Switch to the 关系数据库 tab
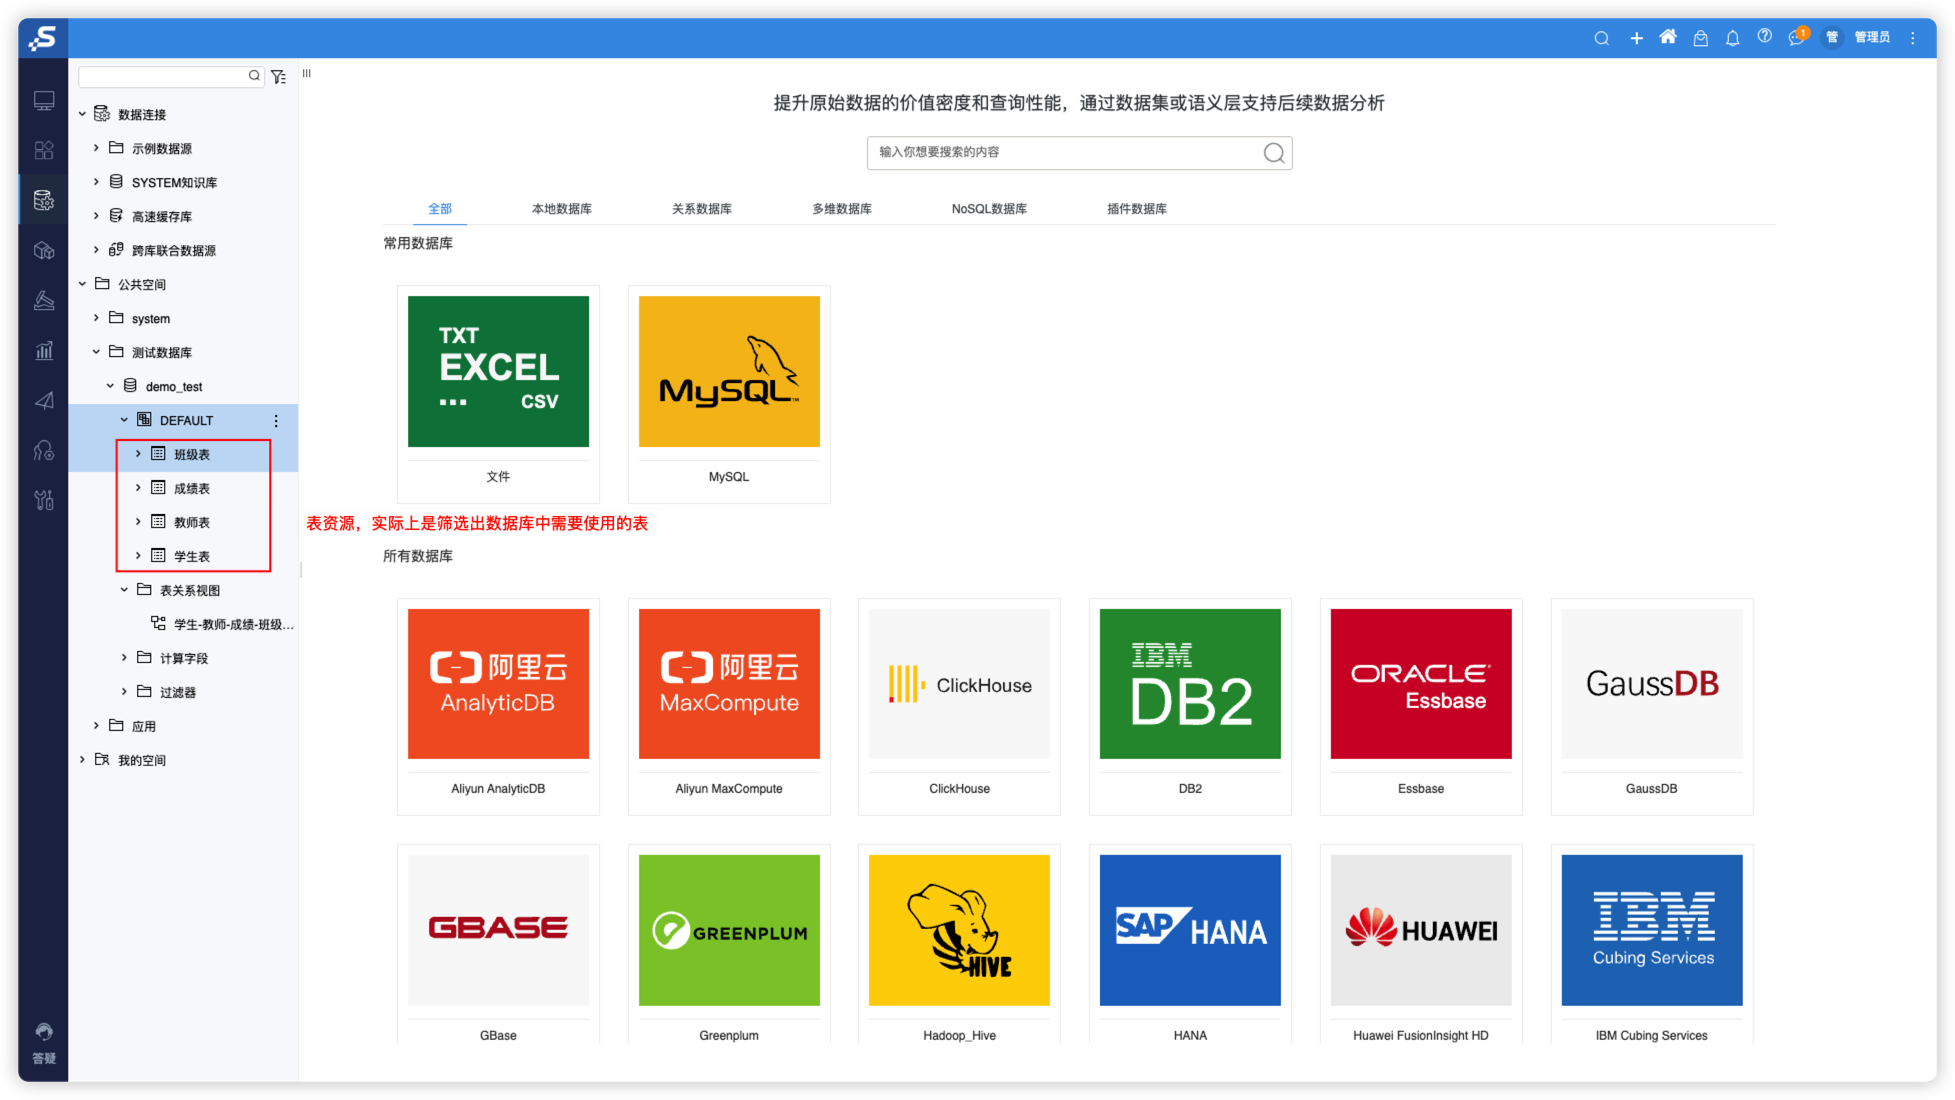This screenshot has width=1955, height=1100. point(702,209)
